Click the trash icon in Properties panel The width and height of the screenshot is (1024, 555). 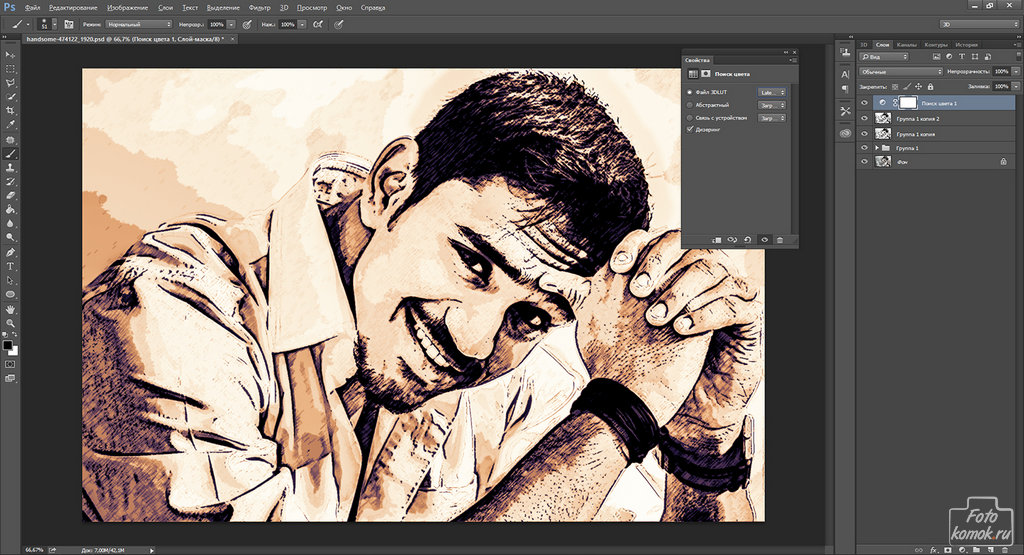point(780,240)
